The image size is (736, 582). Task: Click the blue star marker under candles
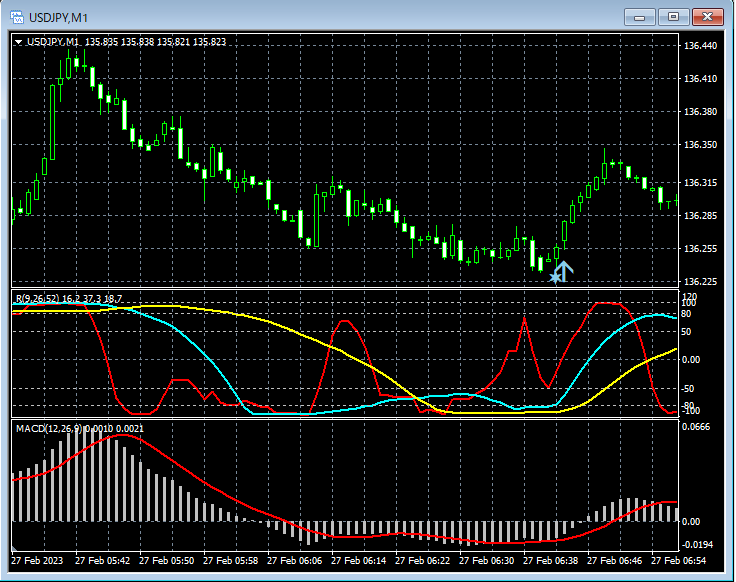tap(555, 277)
